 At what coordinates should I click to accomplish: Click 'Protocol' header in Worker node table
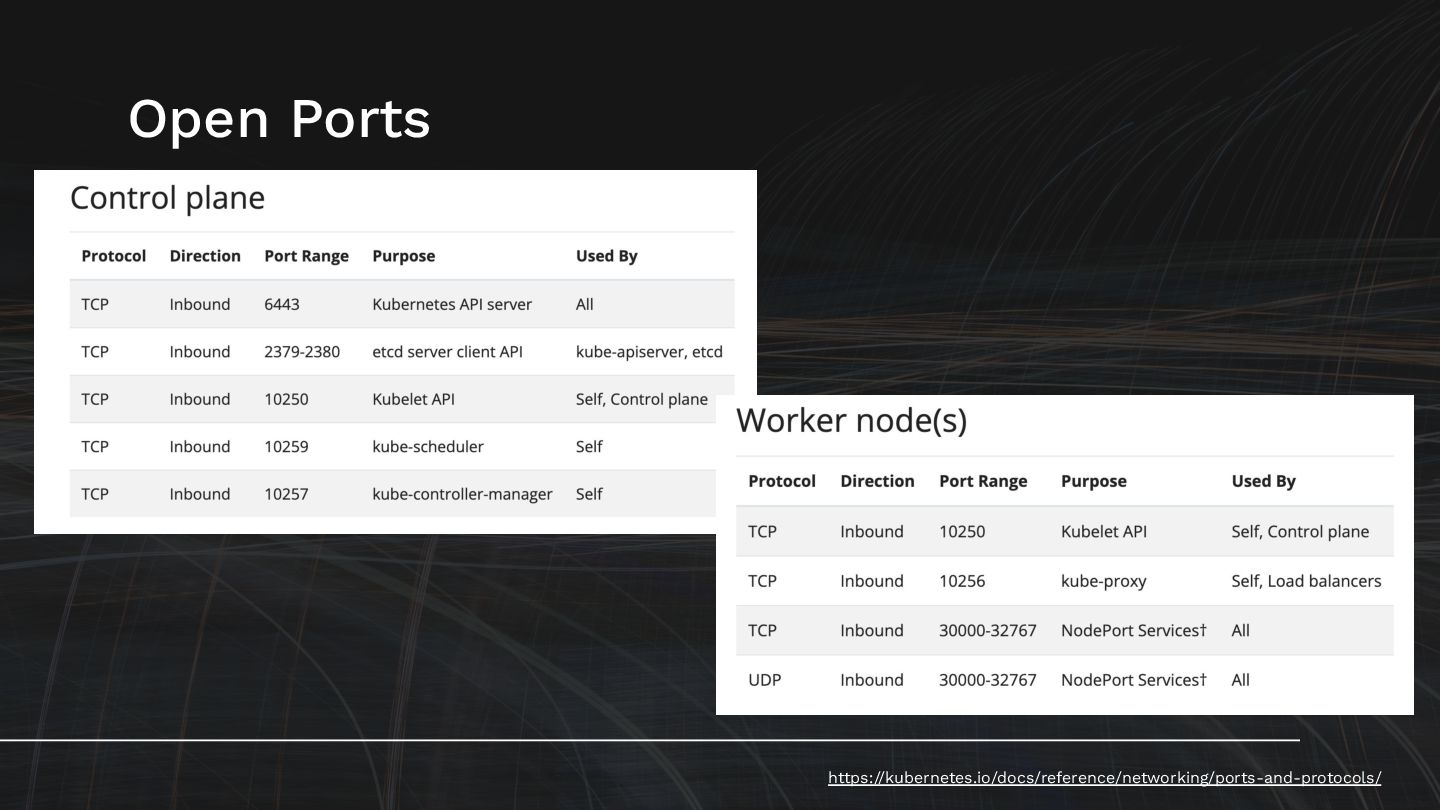click(x=782, y=481)
